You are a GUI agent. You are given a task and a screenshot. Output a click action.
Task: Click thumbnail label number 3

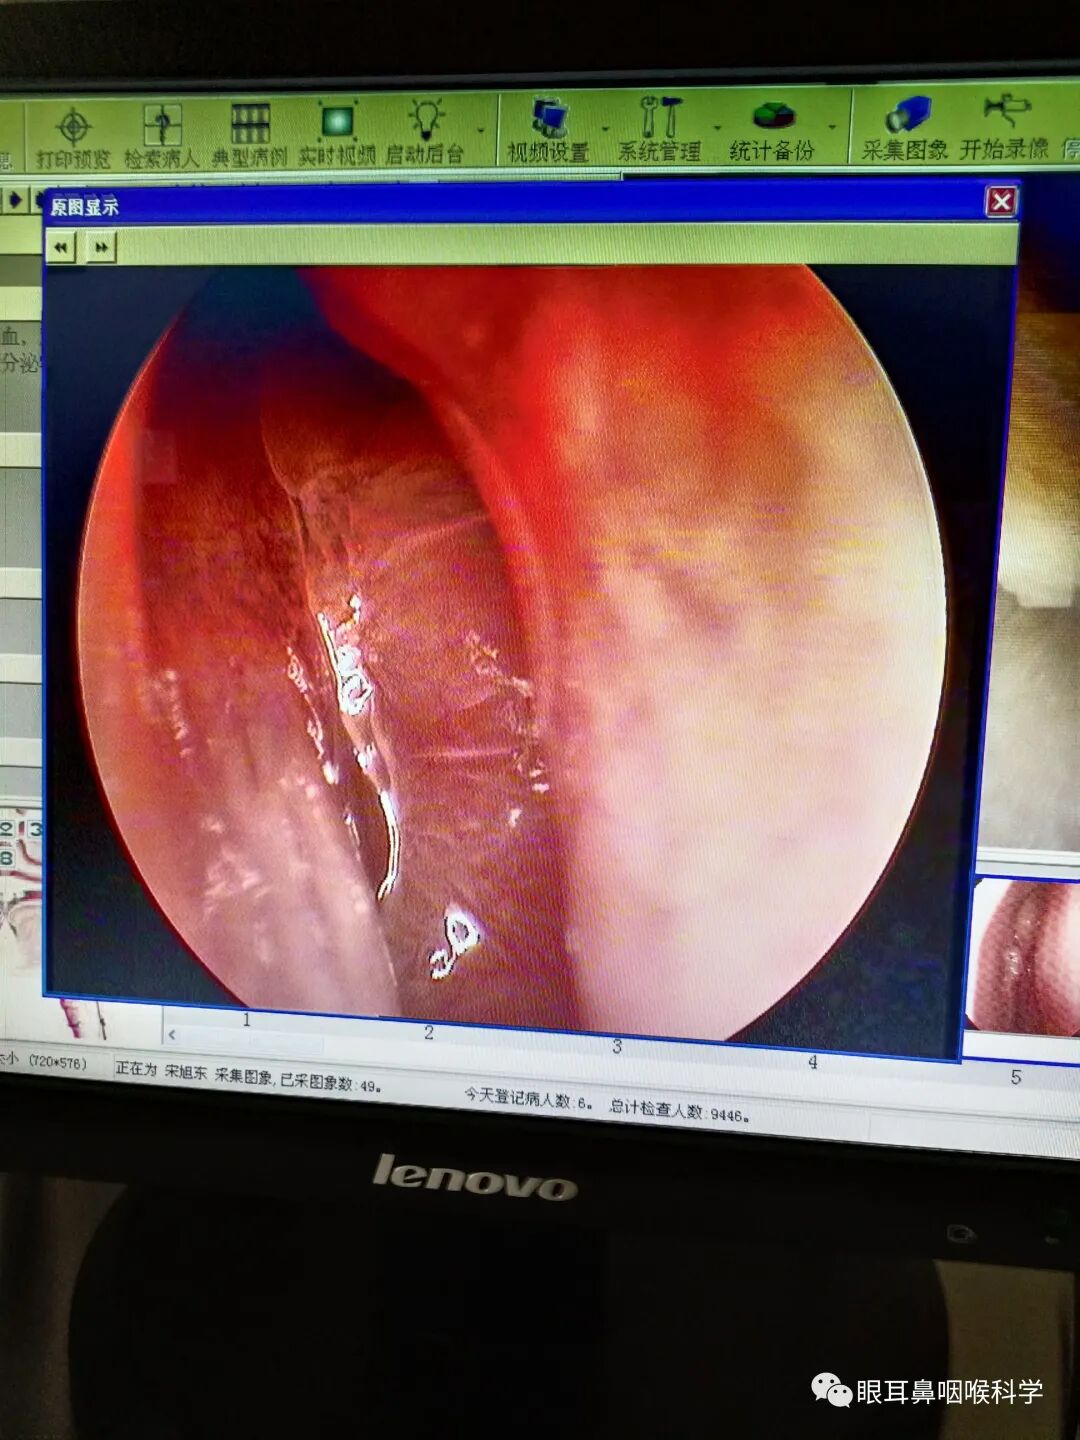[x=617, y=1047]
